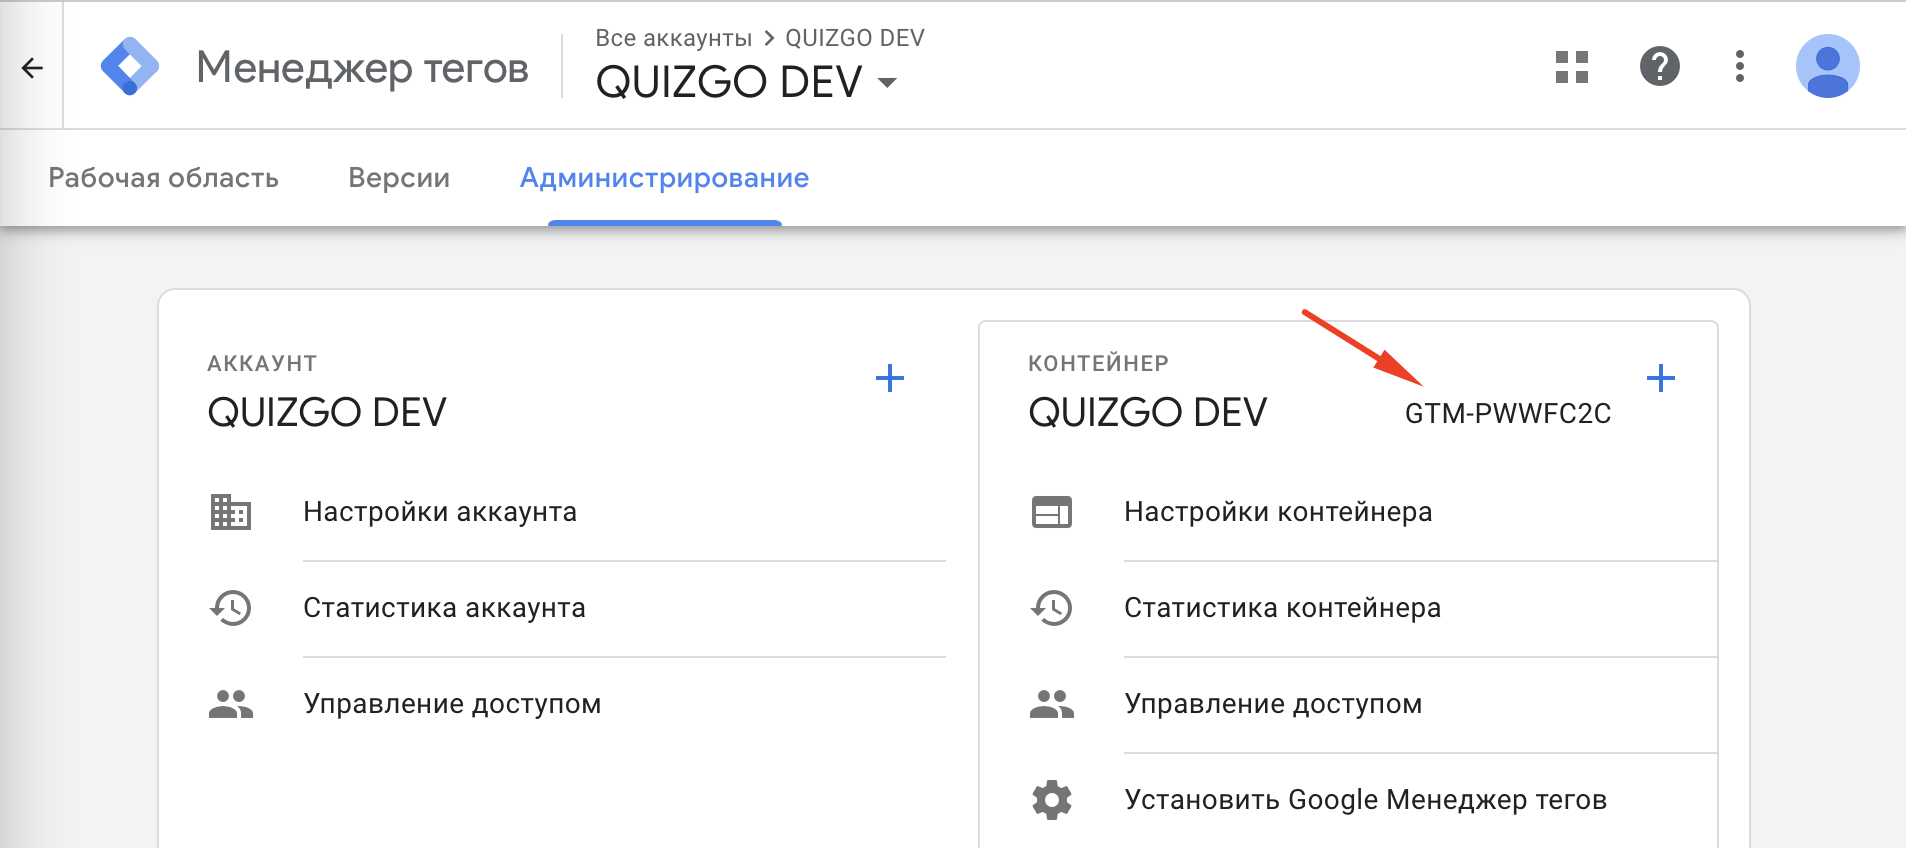Screen dimensions: 1906x848
Task: Open the three-dot more options menu
Action: pos(1740,67)
